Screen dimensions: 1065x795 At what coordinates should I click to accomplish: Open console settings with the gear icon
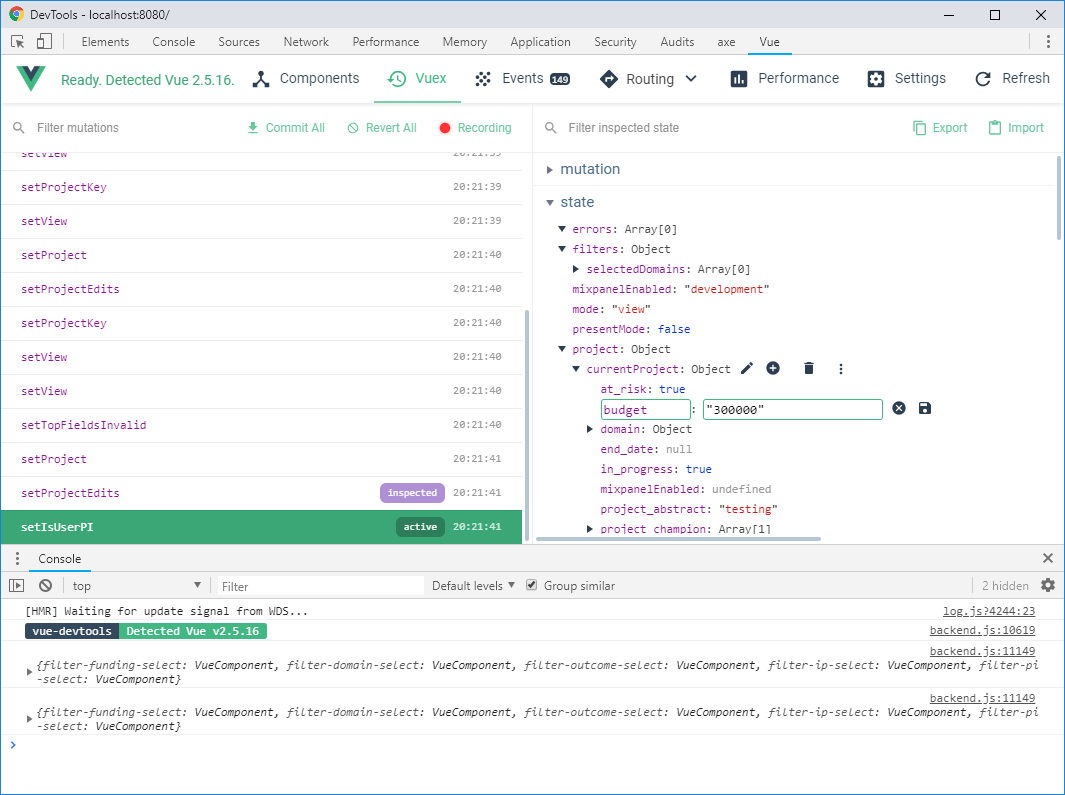click(x=1048, y=584)
